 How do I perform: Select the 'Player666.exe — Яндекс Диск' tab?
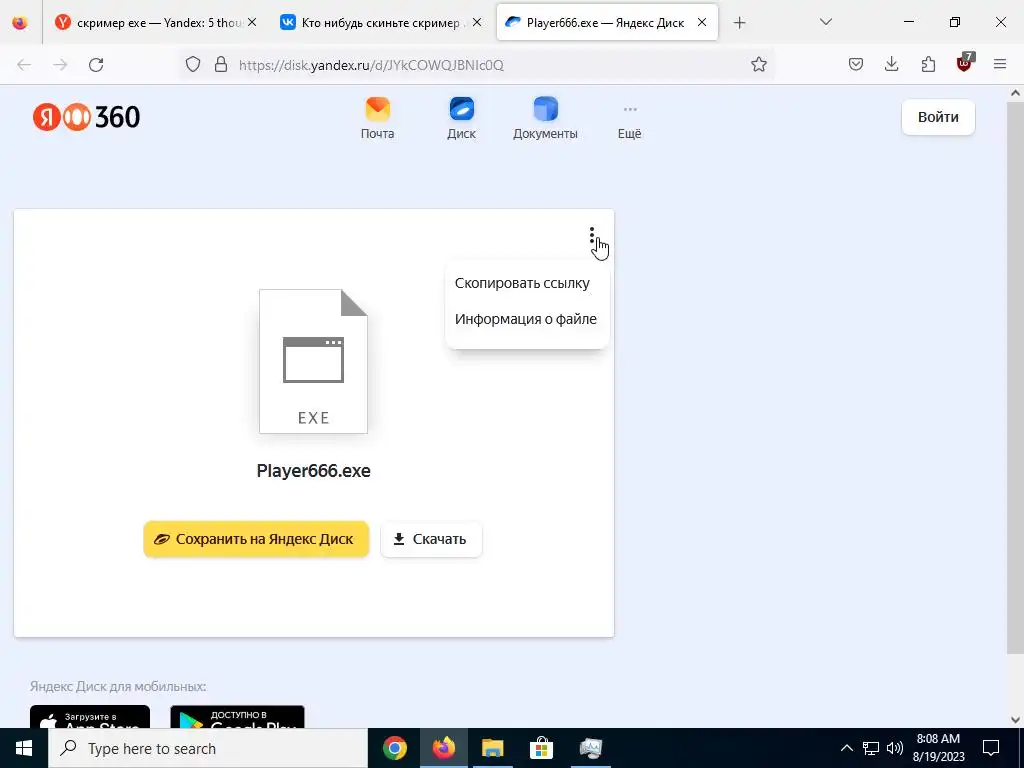[607, 22]
